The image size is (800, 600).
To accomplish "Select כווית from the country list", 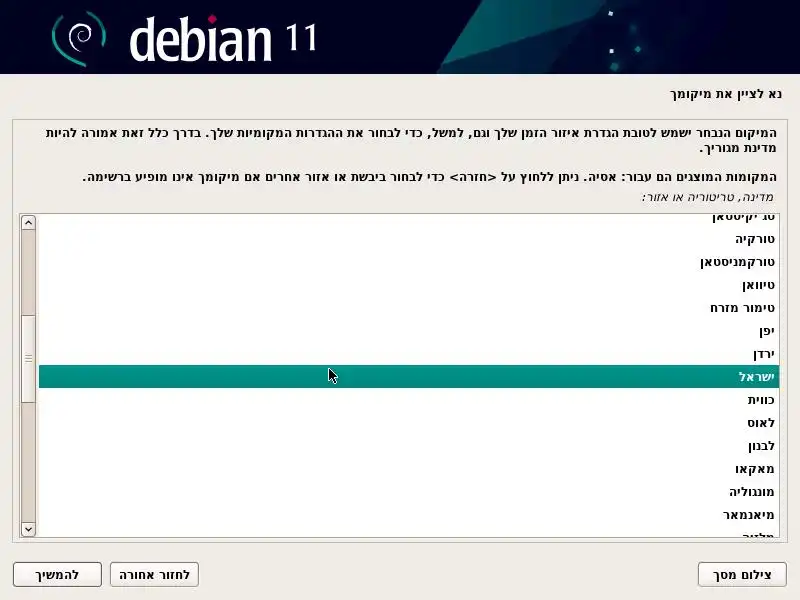I will [x=409, y=399].
